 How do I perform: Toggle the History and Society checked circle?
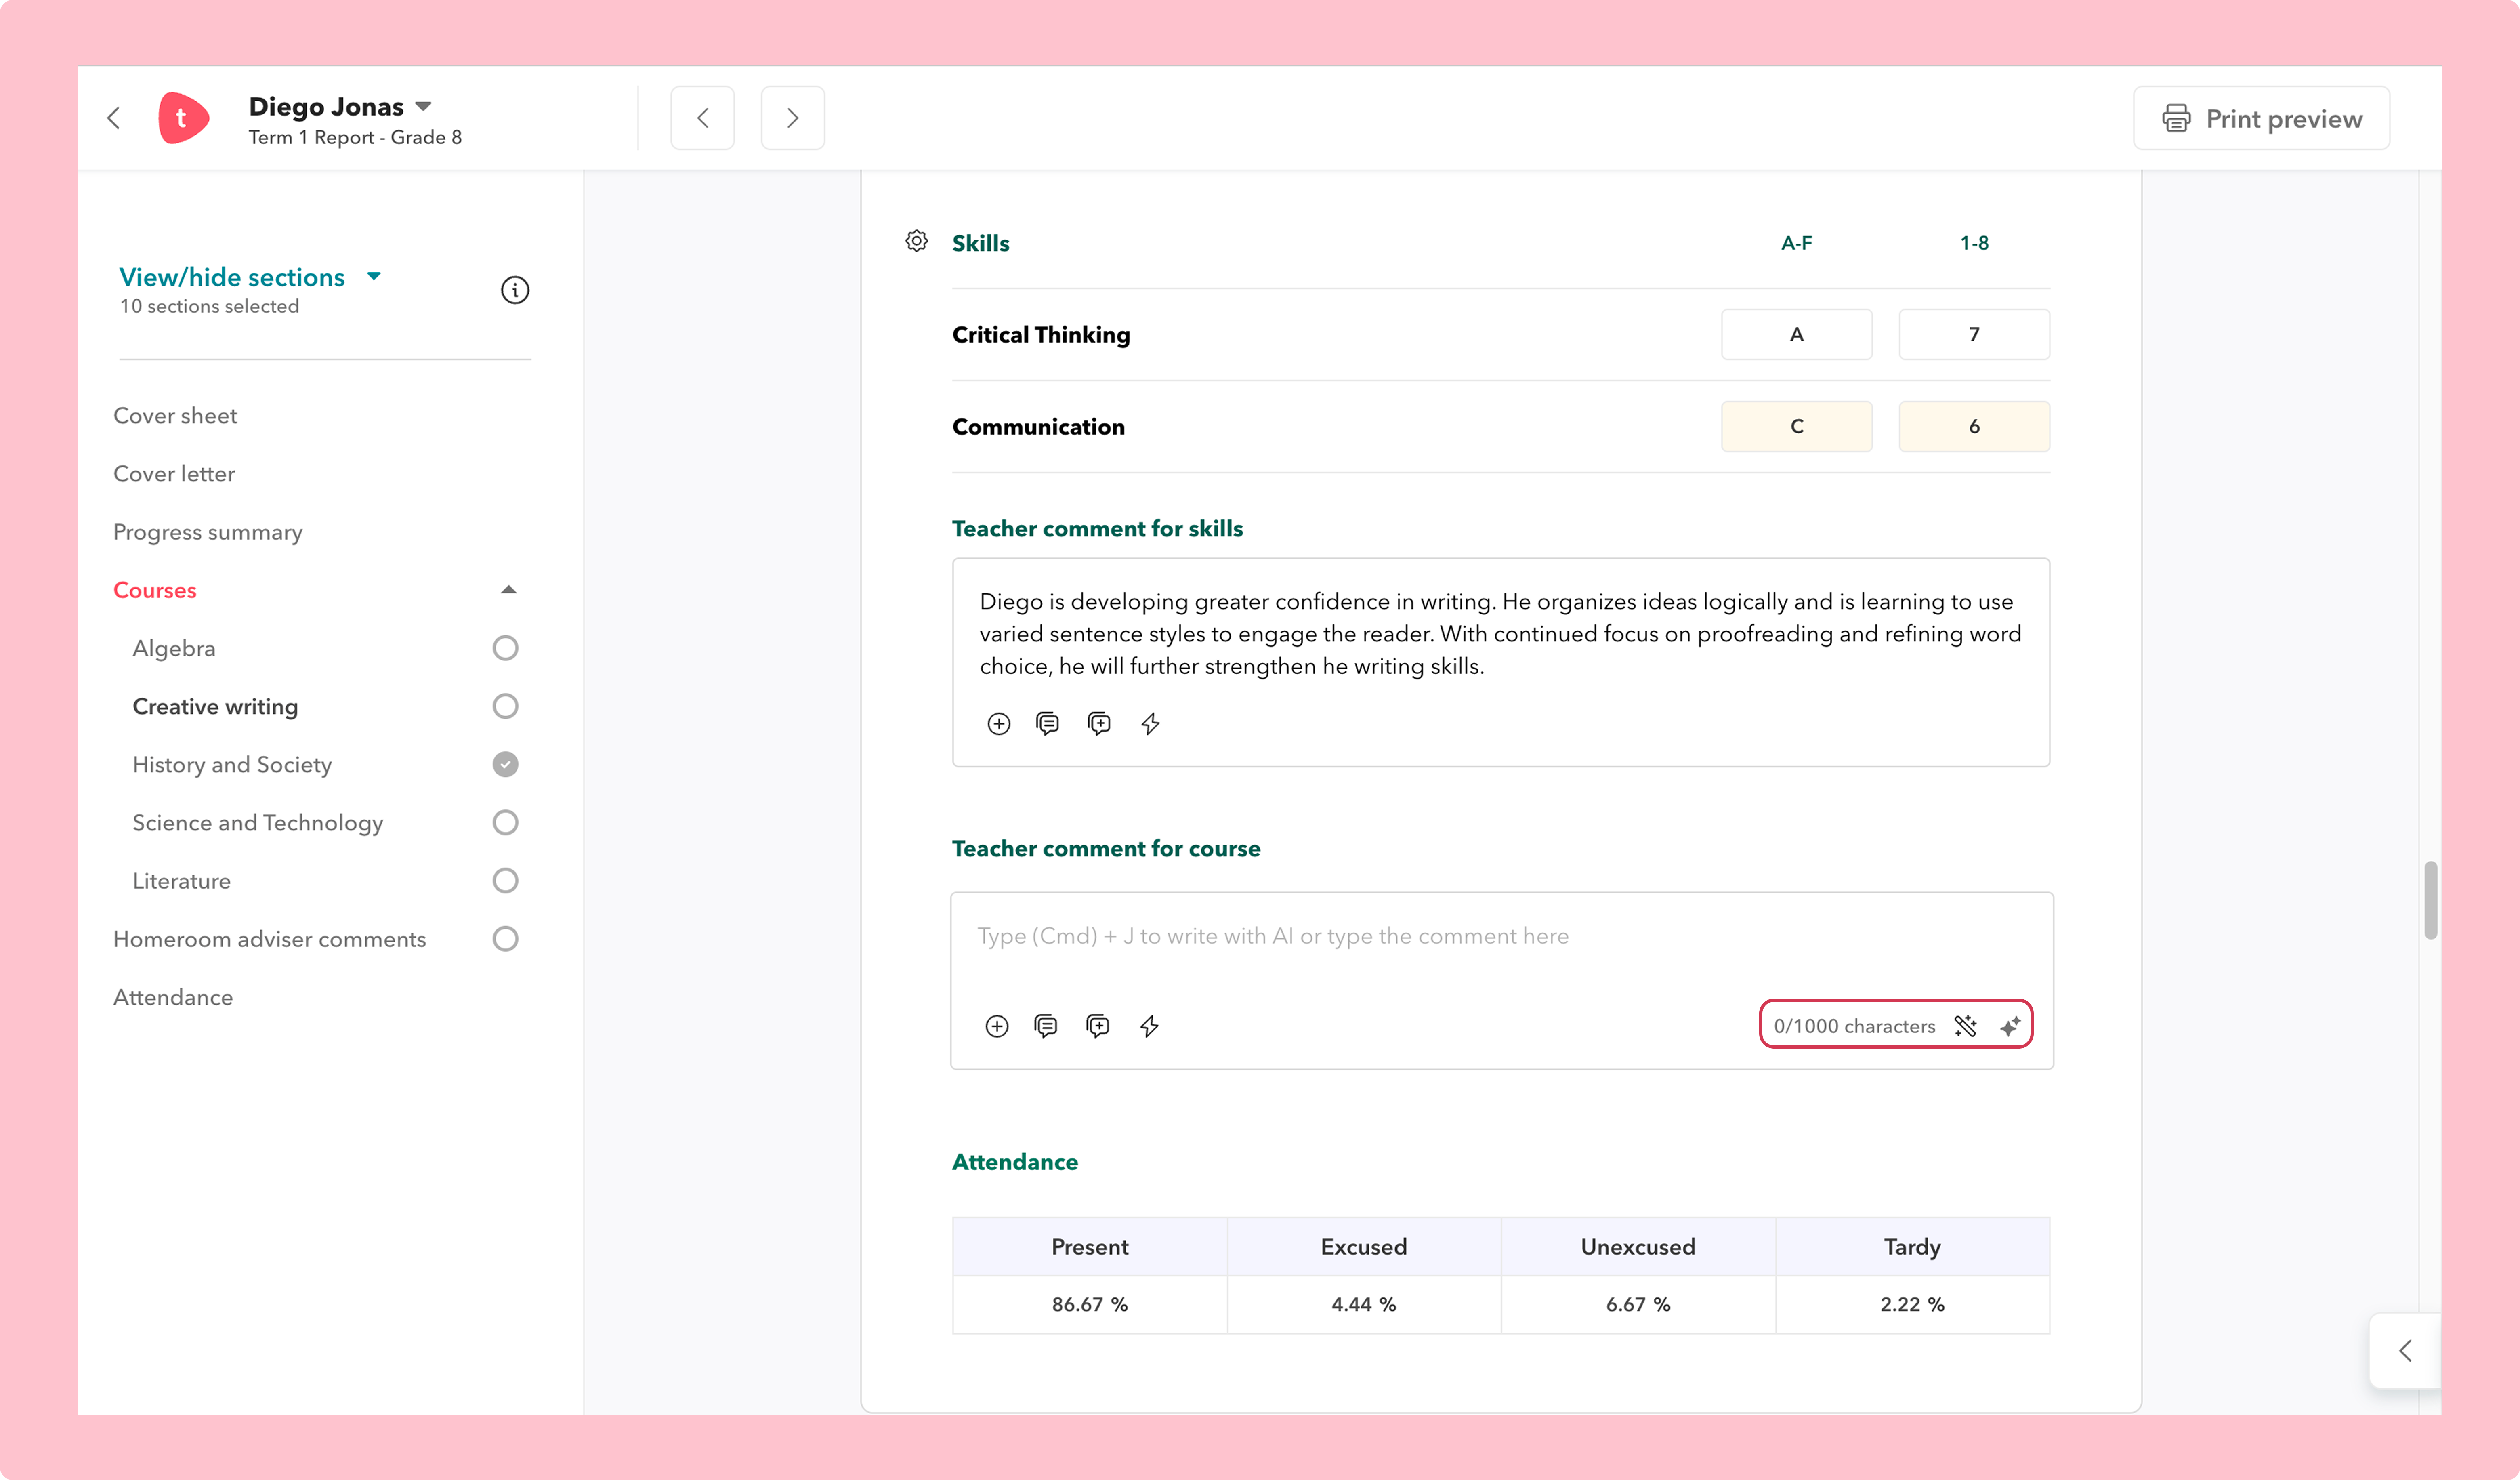pos(505,764)
